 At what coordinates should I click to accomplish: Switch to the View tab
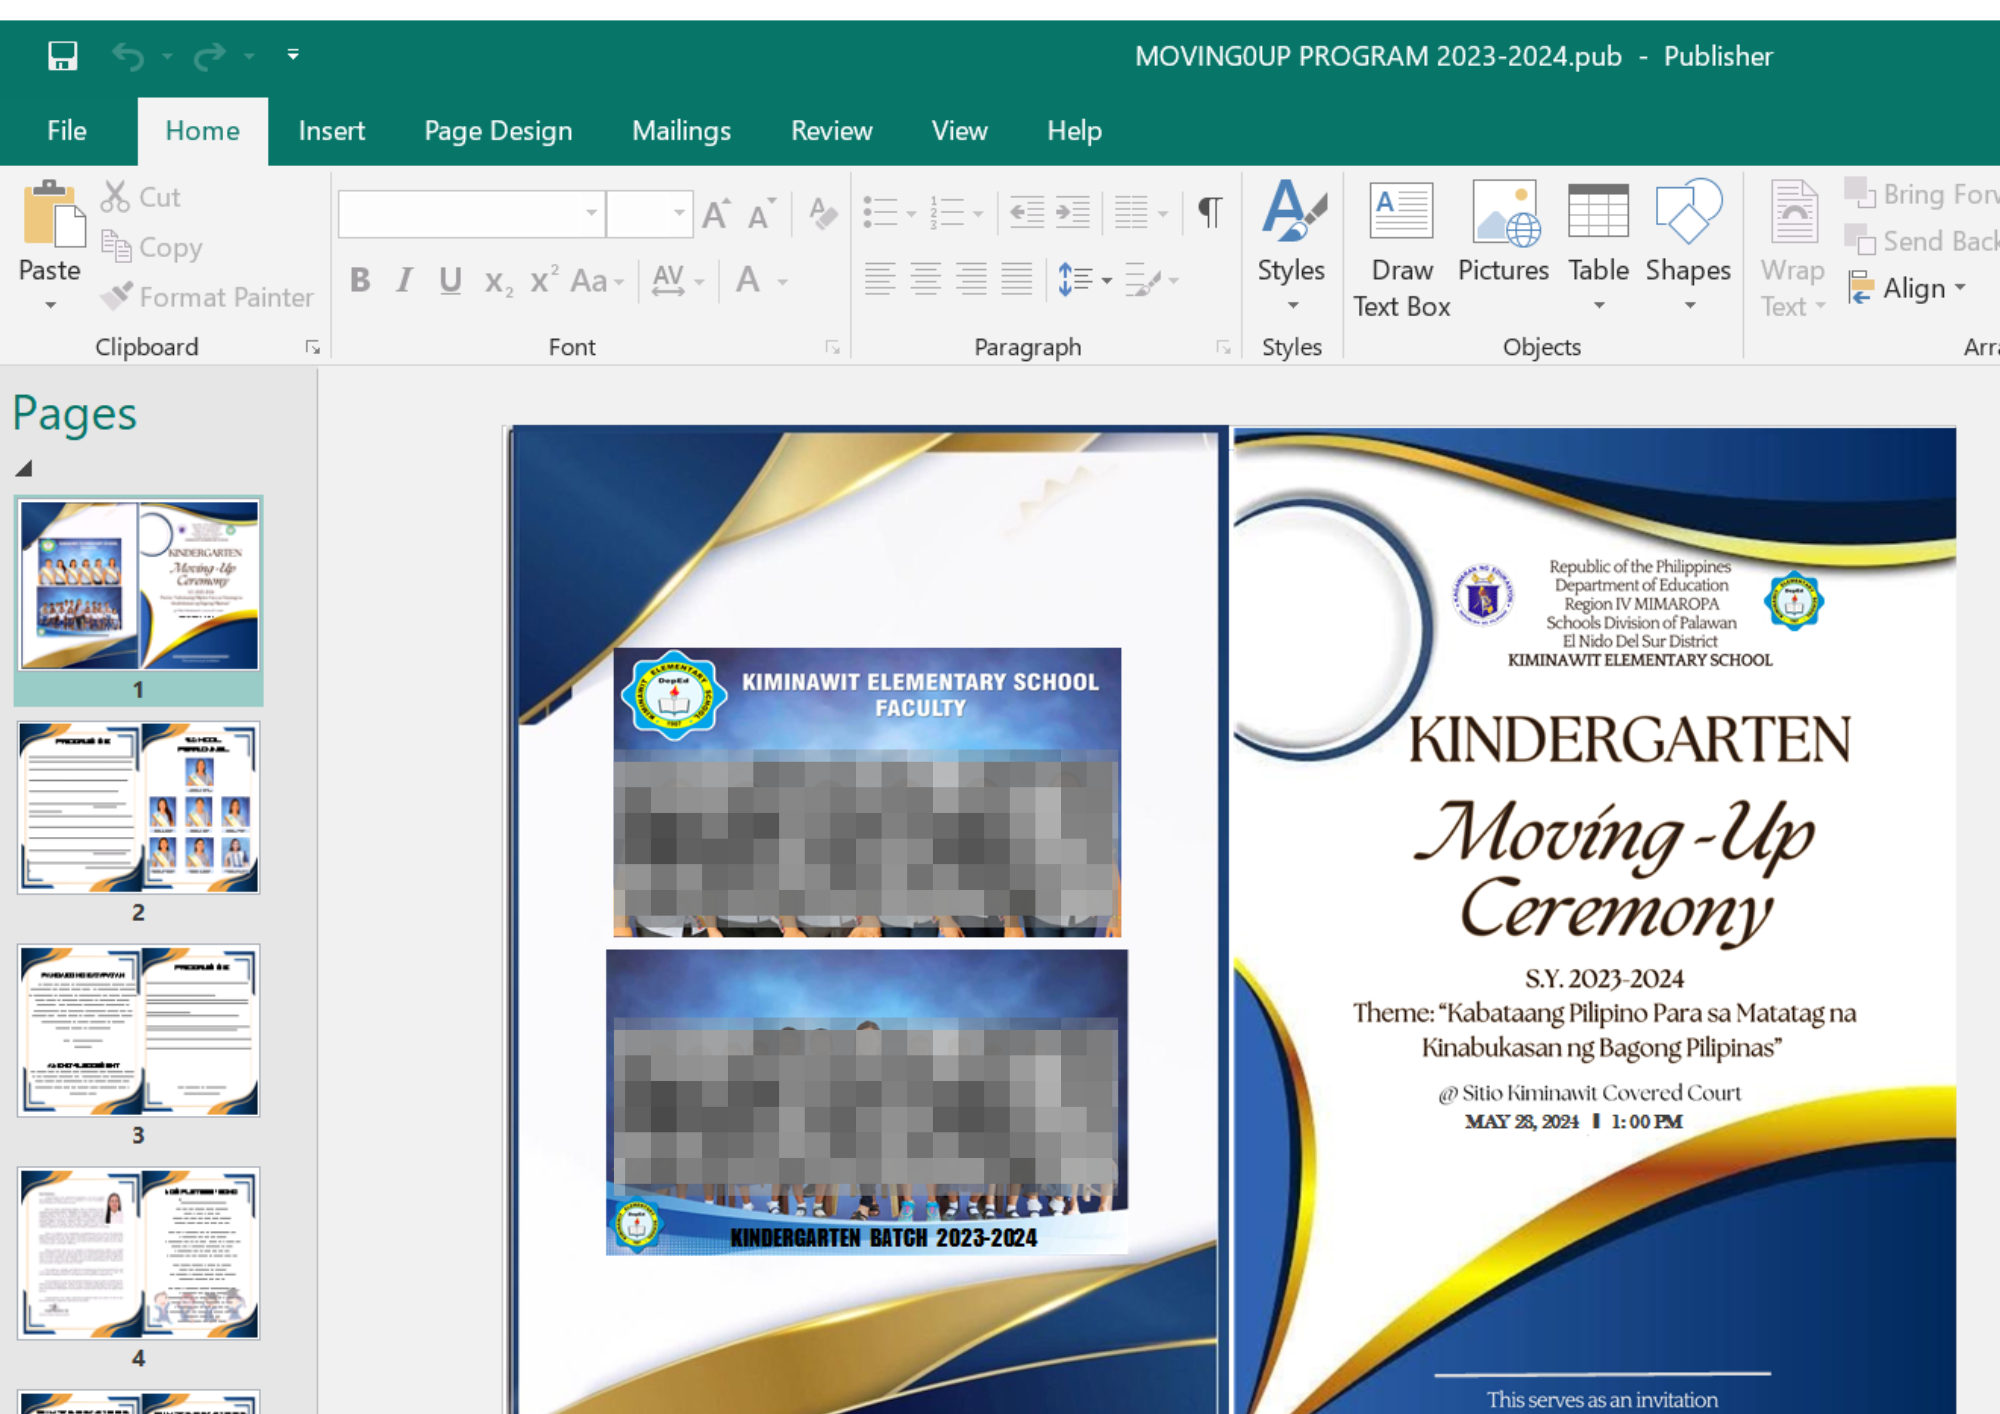click(x=959, y=131)
